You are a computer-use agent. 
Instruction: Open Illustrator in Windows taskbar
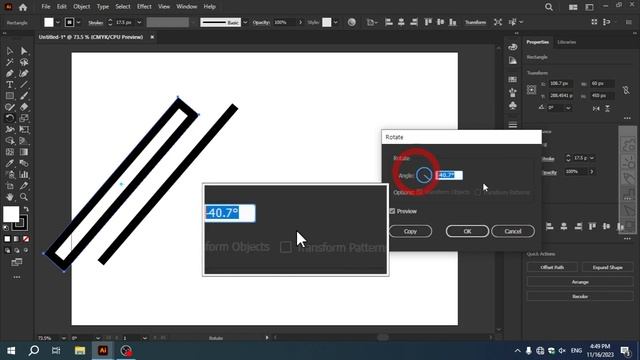(103, 351)
